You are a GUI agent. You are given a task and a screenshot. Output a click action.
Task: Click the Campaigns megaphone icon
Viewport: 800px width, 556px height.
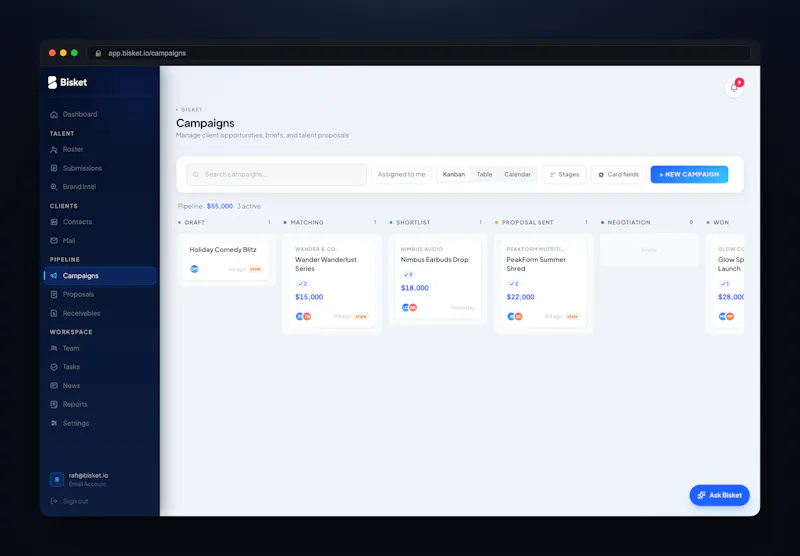[x=54, y=276]
